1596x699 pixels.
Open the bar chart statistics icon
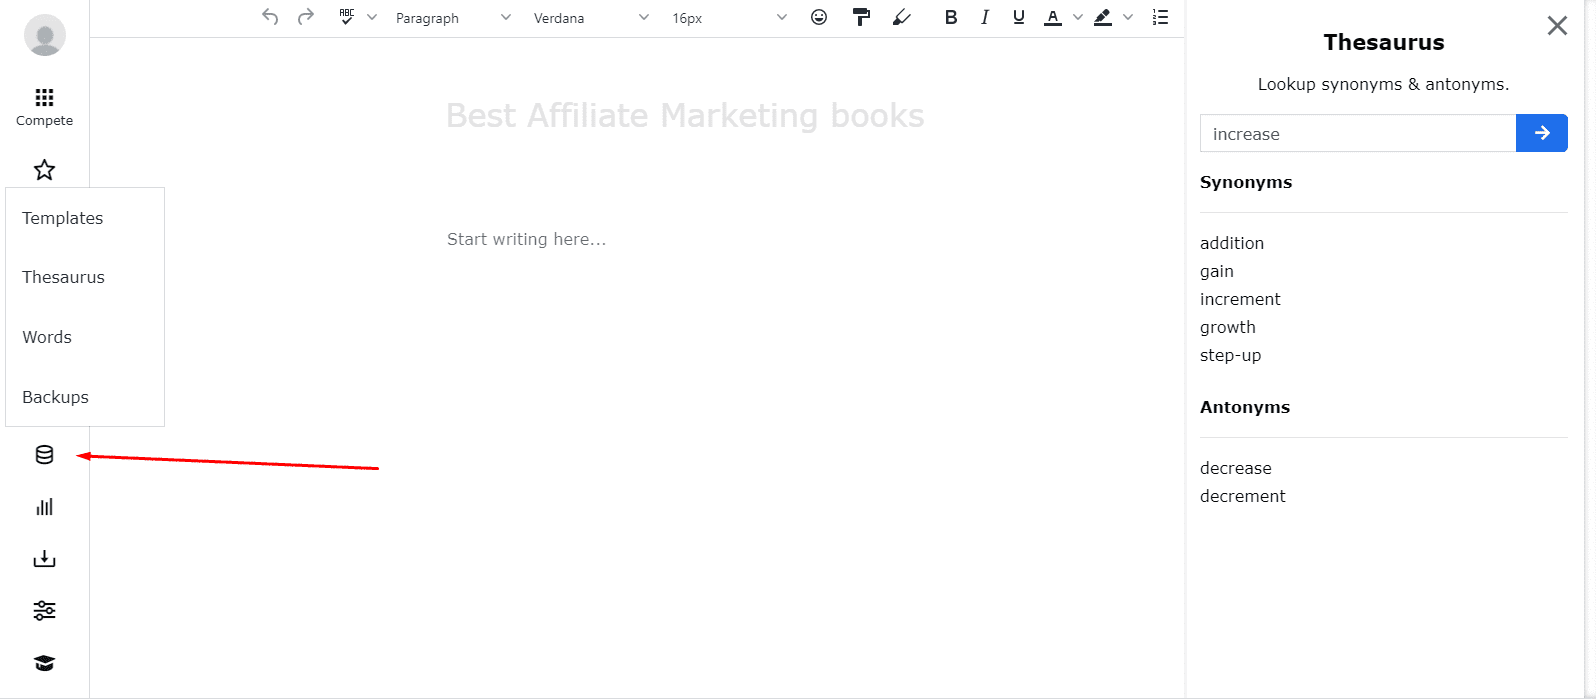tap(44, 507)
